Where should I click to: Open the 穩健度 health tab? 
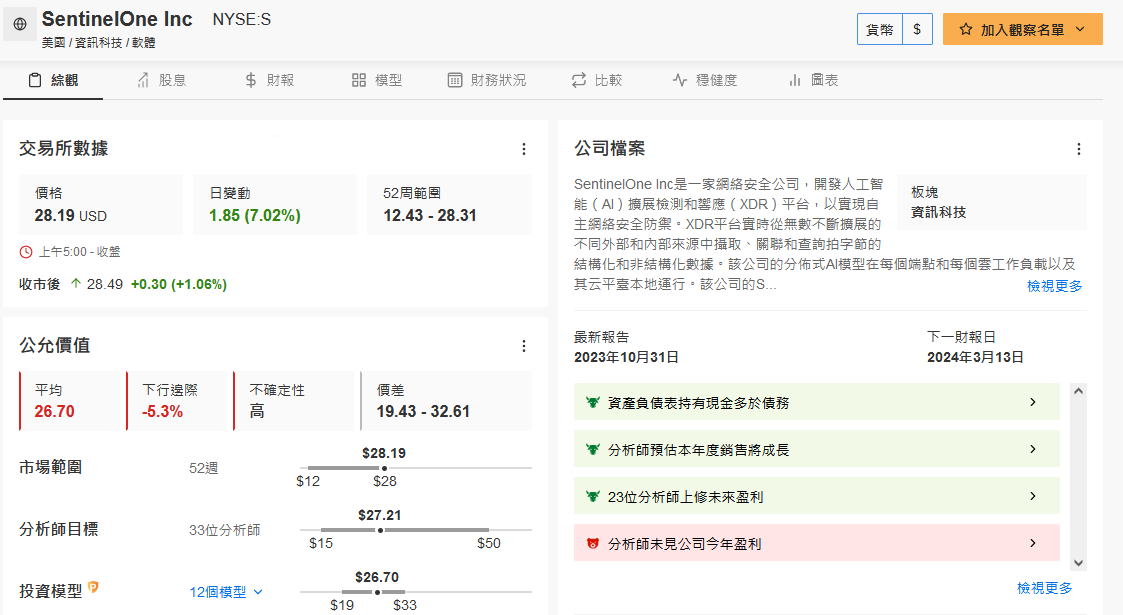pyautogui.click(x=705, y=80)
